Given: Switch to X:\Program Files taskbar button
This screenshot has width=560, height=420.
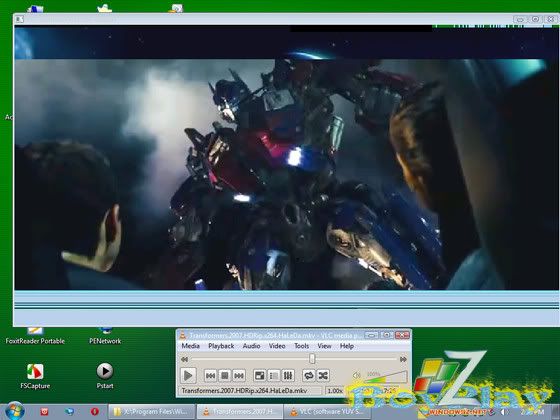Looking at the screenshot, I should 151,412.
